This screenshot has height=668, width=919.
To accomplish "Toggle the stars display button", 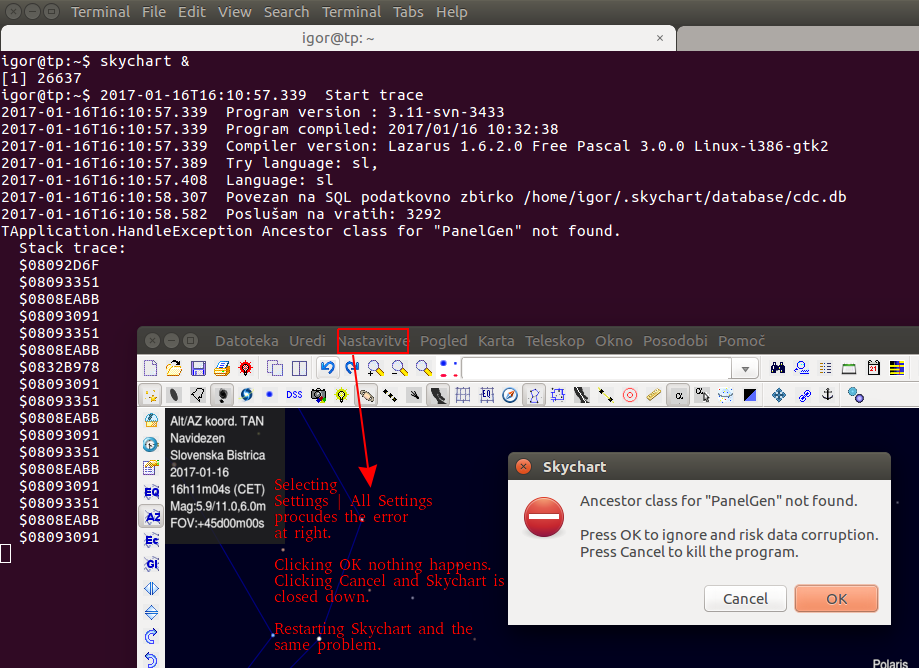I will (151, 396).
